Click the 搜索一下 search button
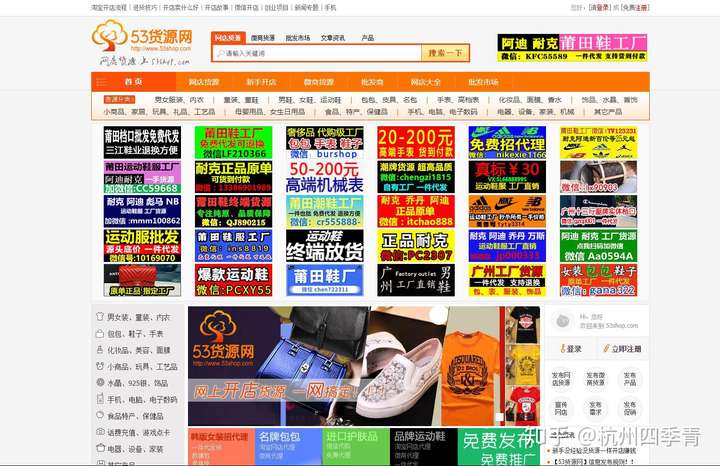 [x=445, y=53]
